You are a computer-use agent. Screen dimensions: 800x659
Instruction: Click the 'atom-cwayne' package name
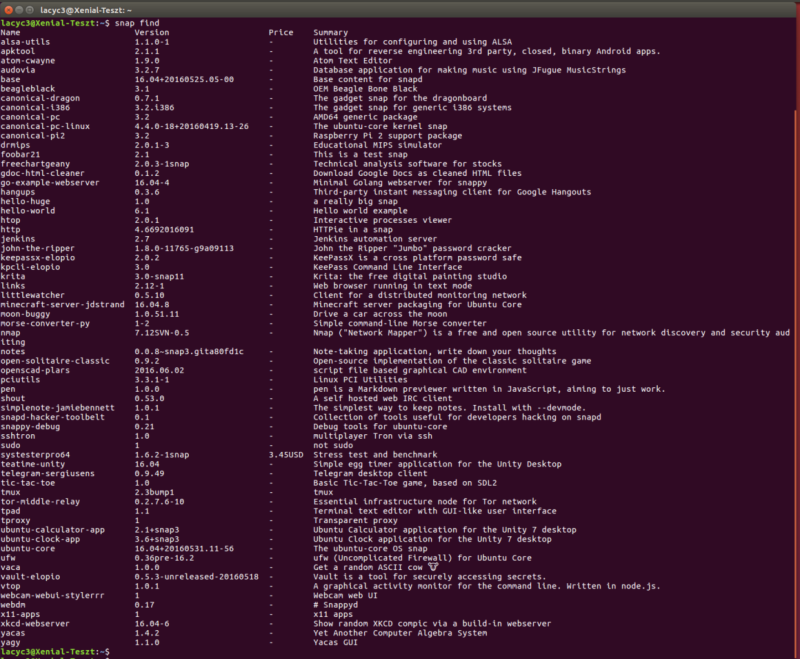[28, 61]
